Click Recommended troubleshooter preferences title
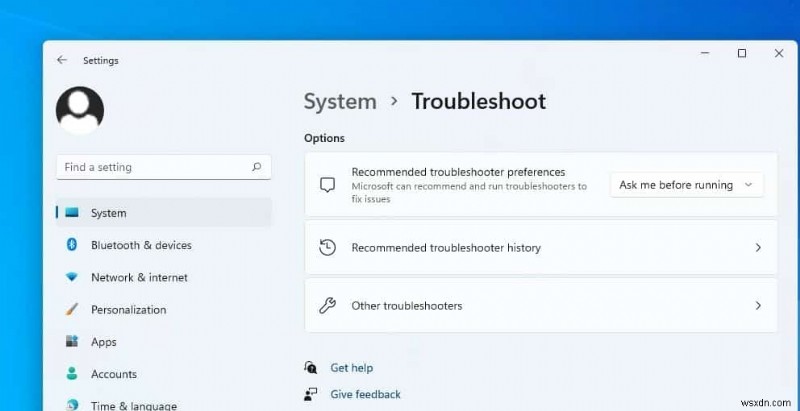Image resolution: width=800 pixels, height=411 pixels. [x=458, y=172]
